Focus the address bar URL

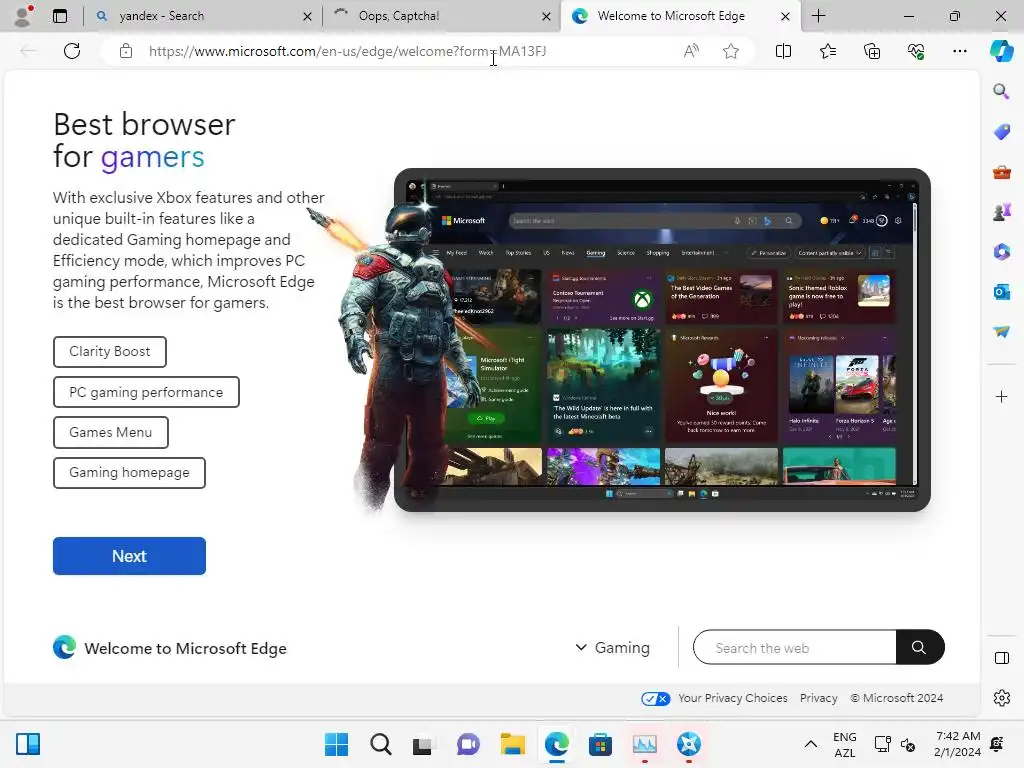click(347, 51)
